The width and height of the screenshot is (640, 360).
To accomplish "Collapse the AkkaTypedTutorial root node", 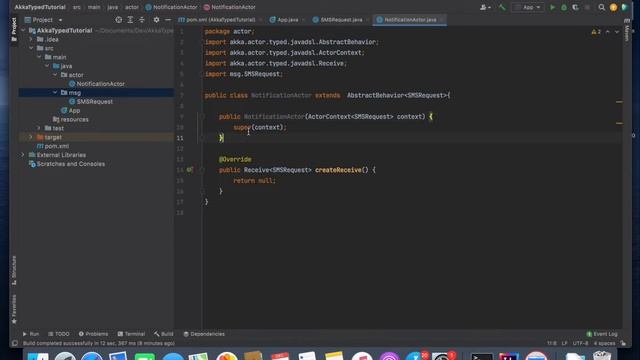I will tap(23, 31).
